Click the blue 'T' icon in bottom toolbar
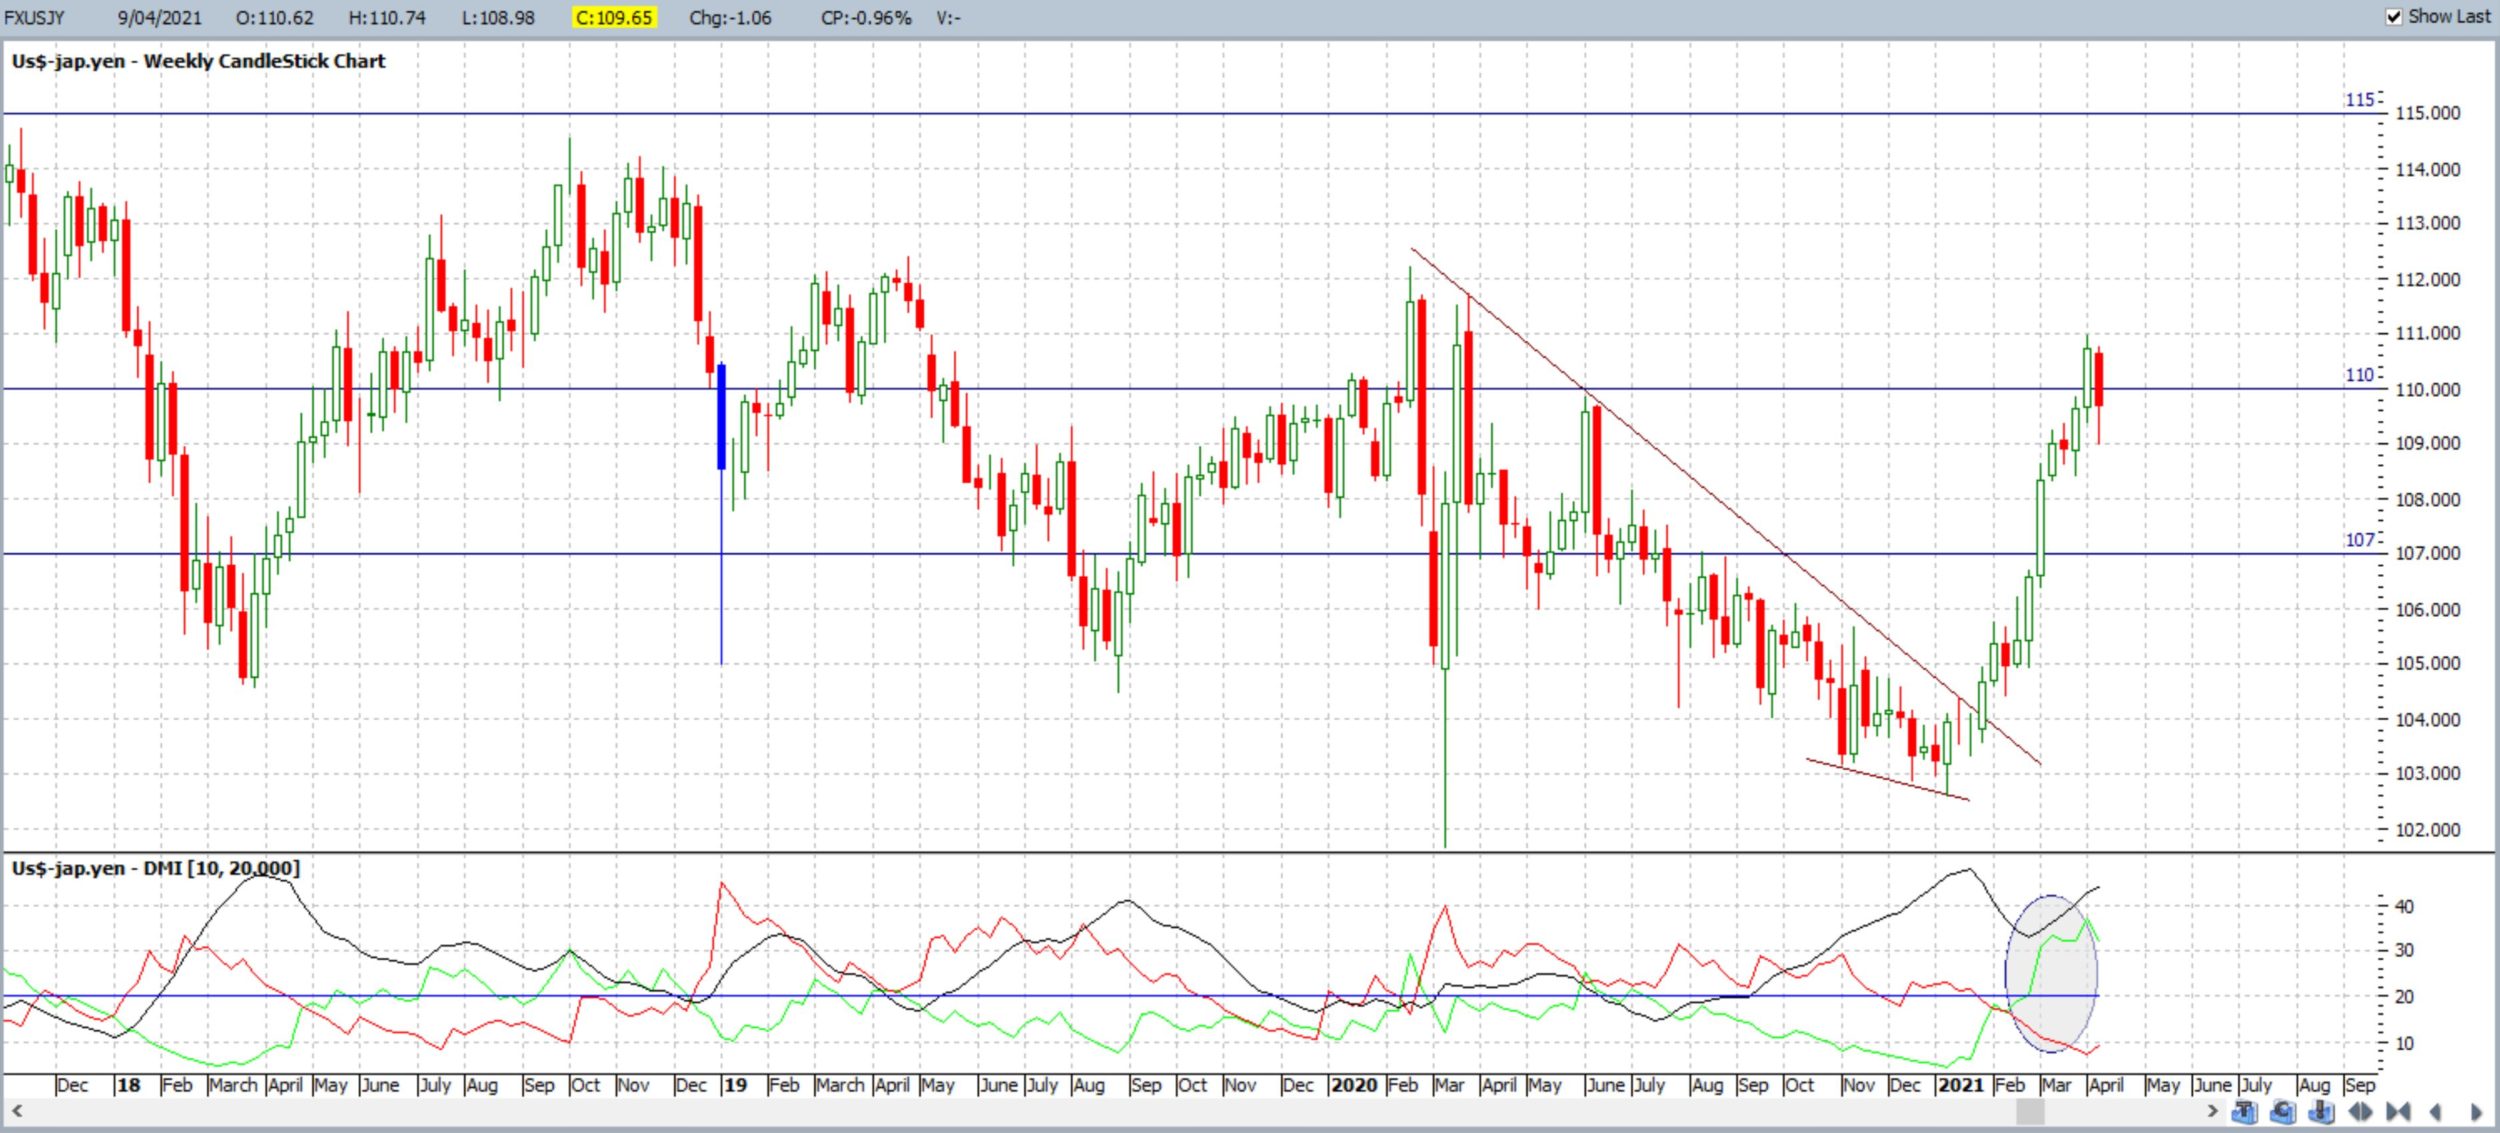 click(2245, 1112)
